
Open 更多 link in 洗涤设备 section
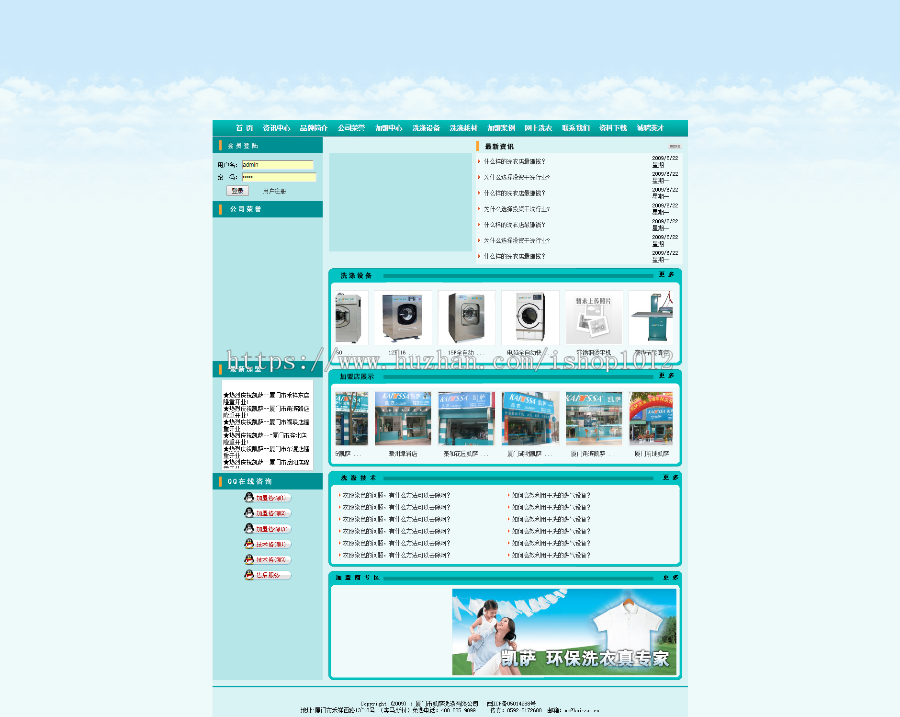pyautogui.click(x=666, y=274)
